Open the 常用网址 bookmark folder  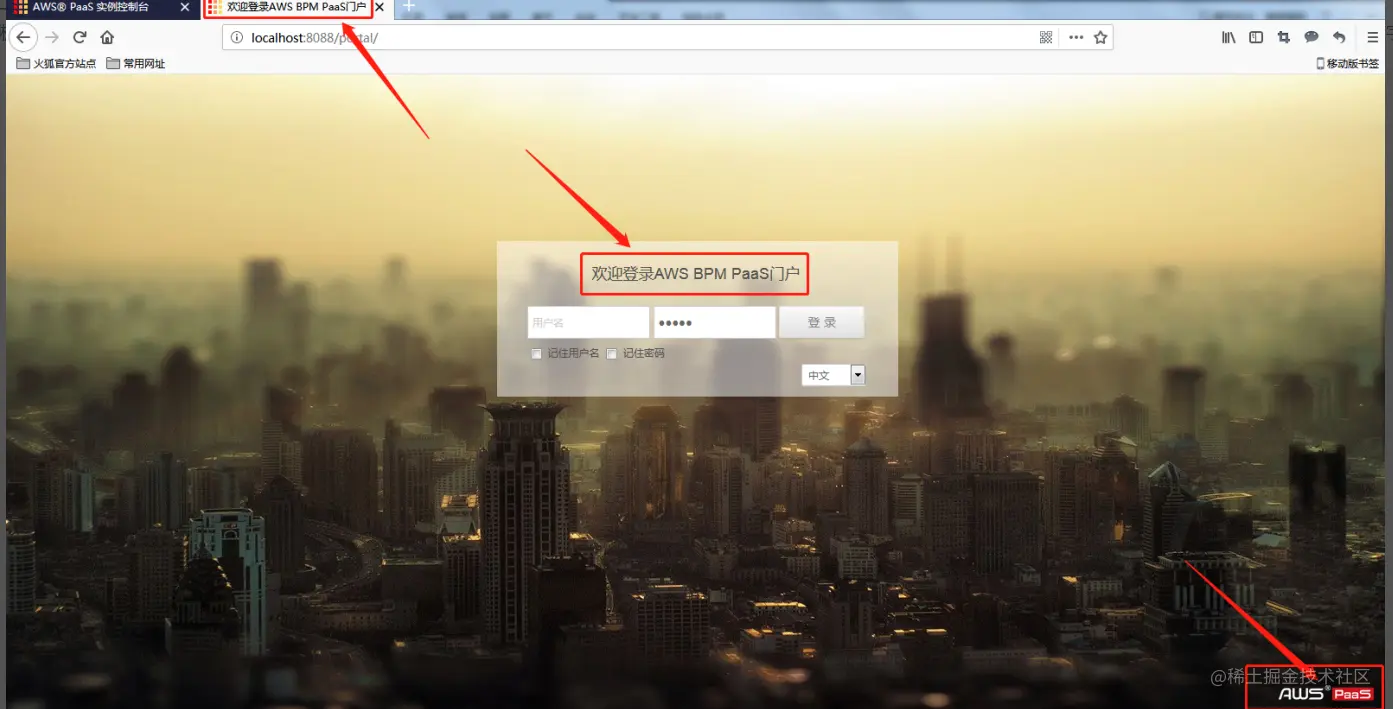[x=136, y=63]
